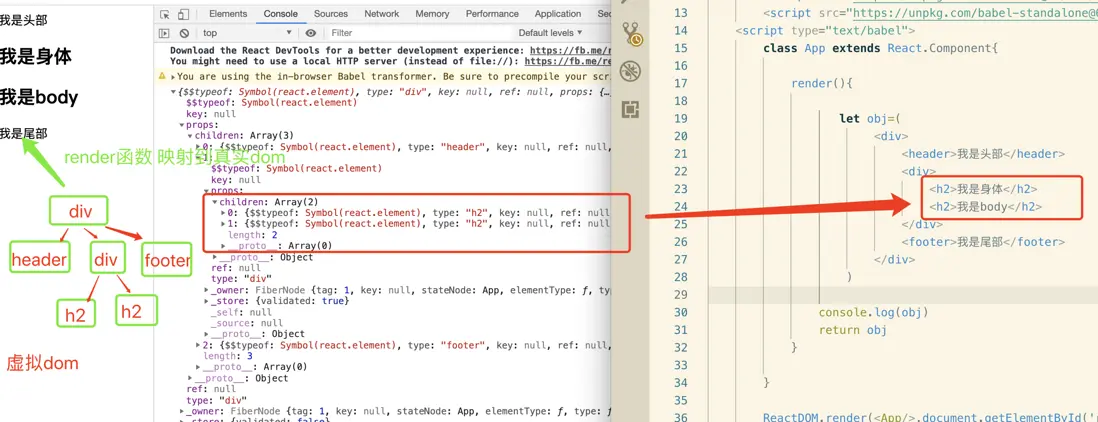Show the console sidebar panel icon

pyautogui.click(x=165, y=33)
